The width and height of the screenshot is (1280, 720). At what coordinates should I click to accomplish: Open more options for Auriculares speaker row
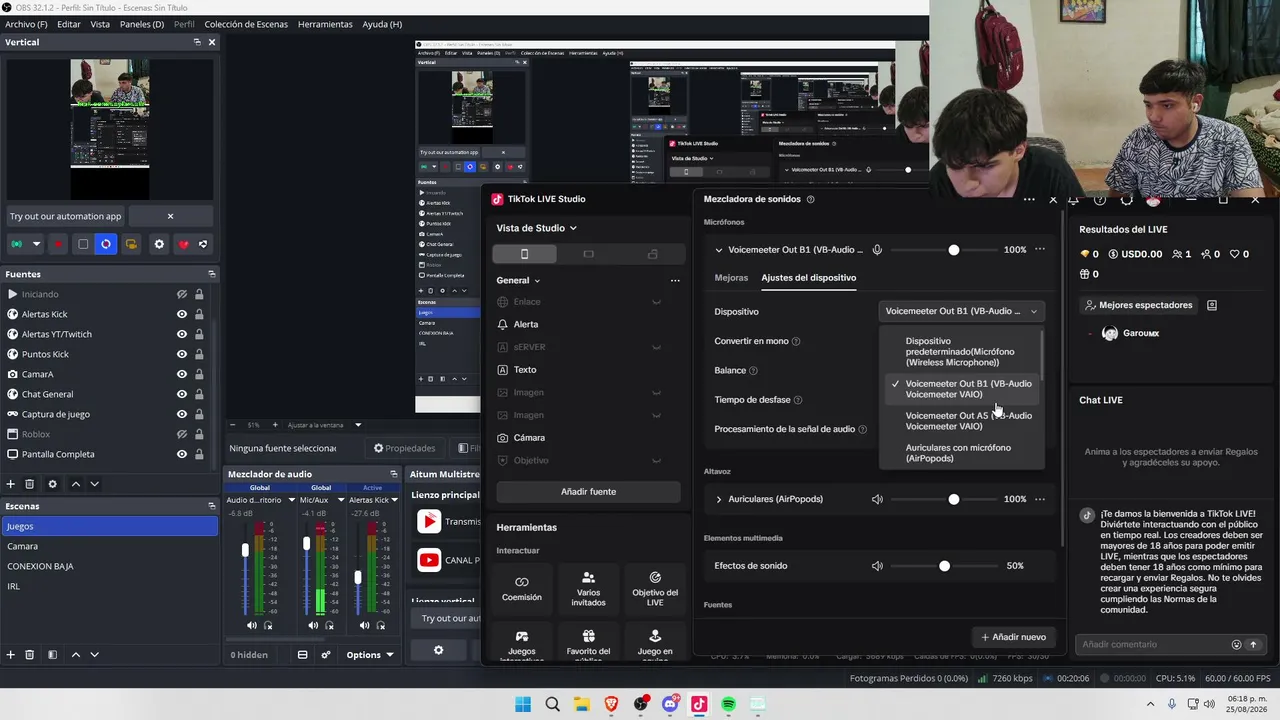(1040, 499)
